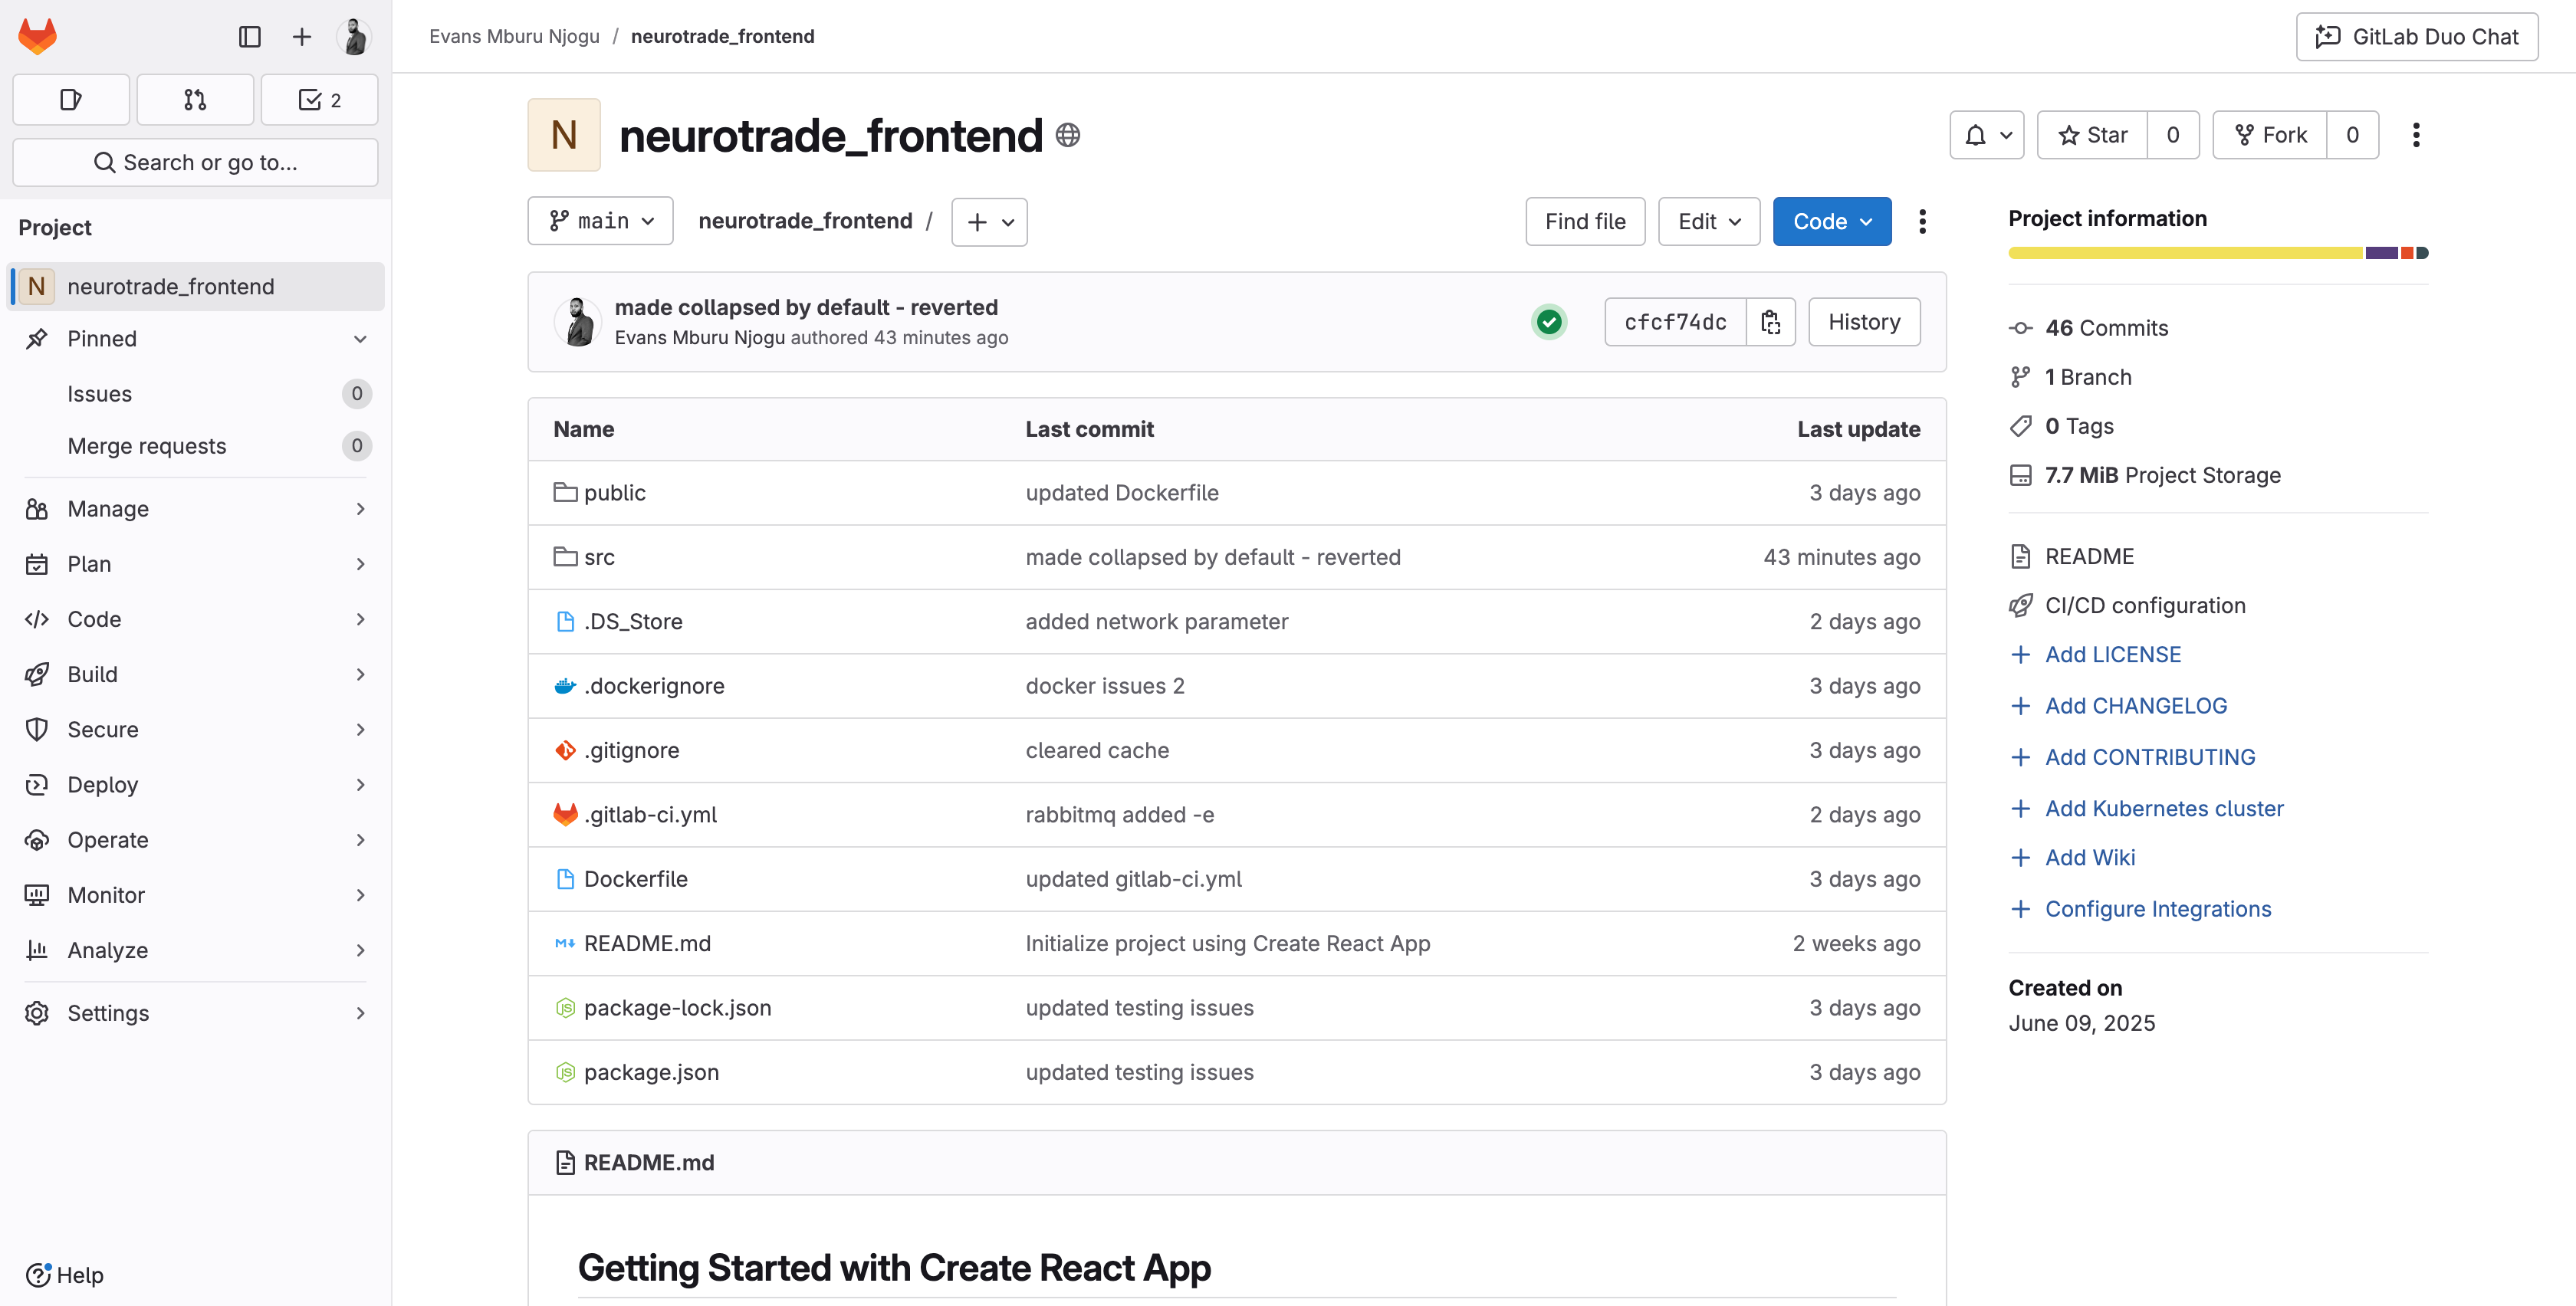The height and width of the screenshot is (1306, 2576).
Task: Click the green pipeline passed status icon
Action: pyautogui.click(x=1549, y=322)
